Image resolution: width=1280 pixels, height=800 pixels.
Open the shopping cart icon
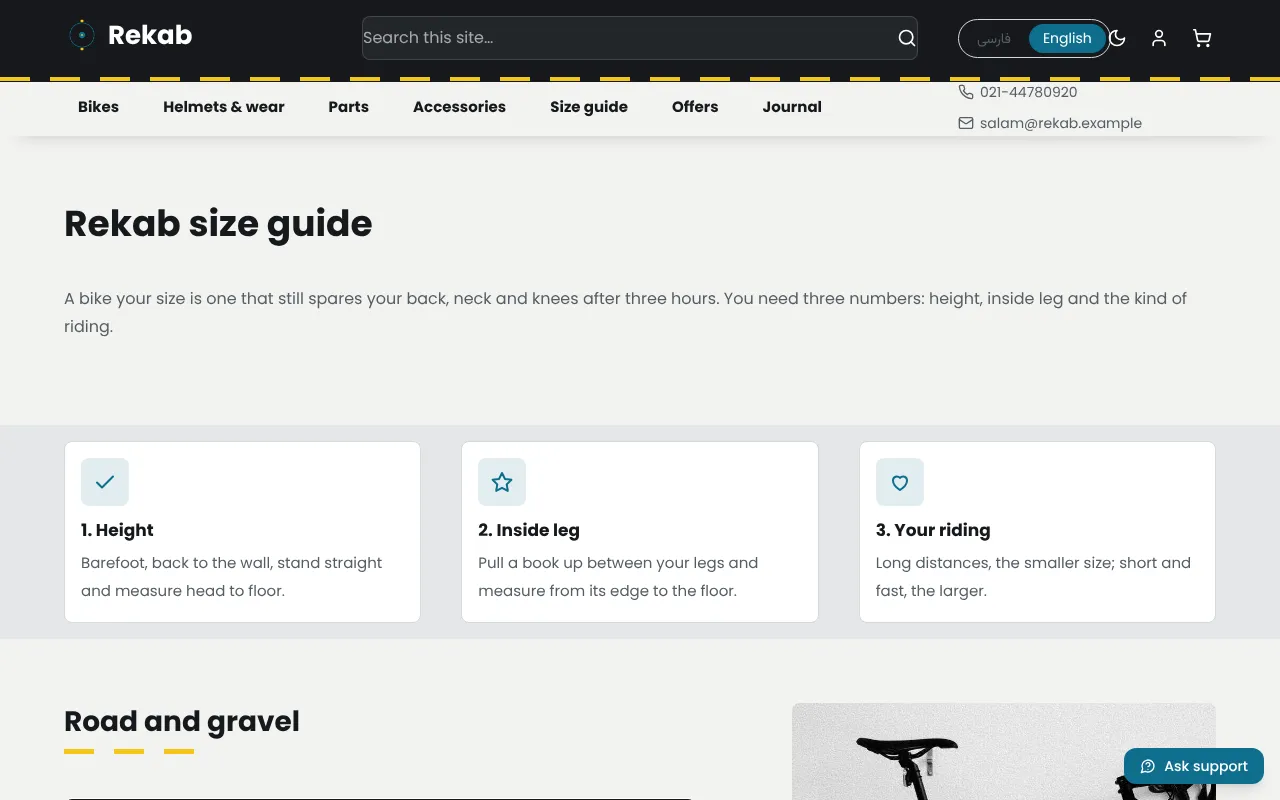pyautogui.click(x=1202, y=38)
